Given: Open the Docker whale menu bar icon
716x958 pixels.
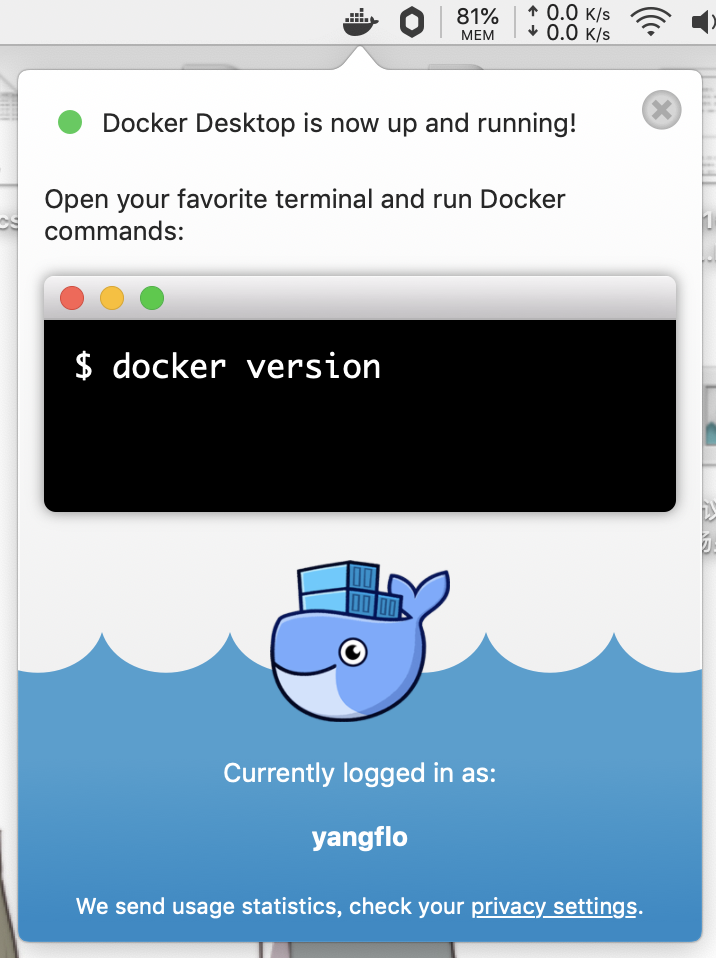Looking at the screenshot, I should [x=360, y=23].
